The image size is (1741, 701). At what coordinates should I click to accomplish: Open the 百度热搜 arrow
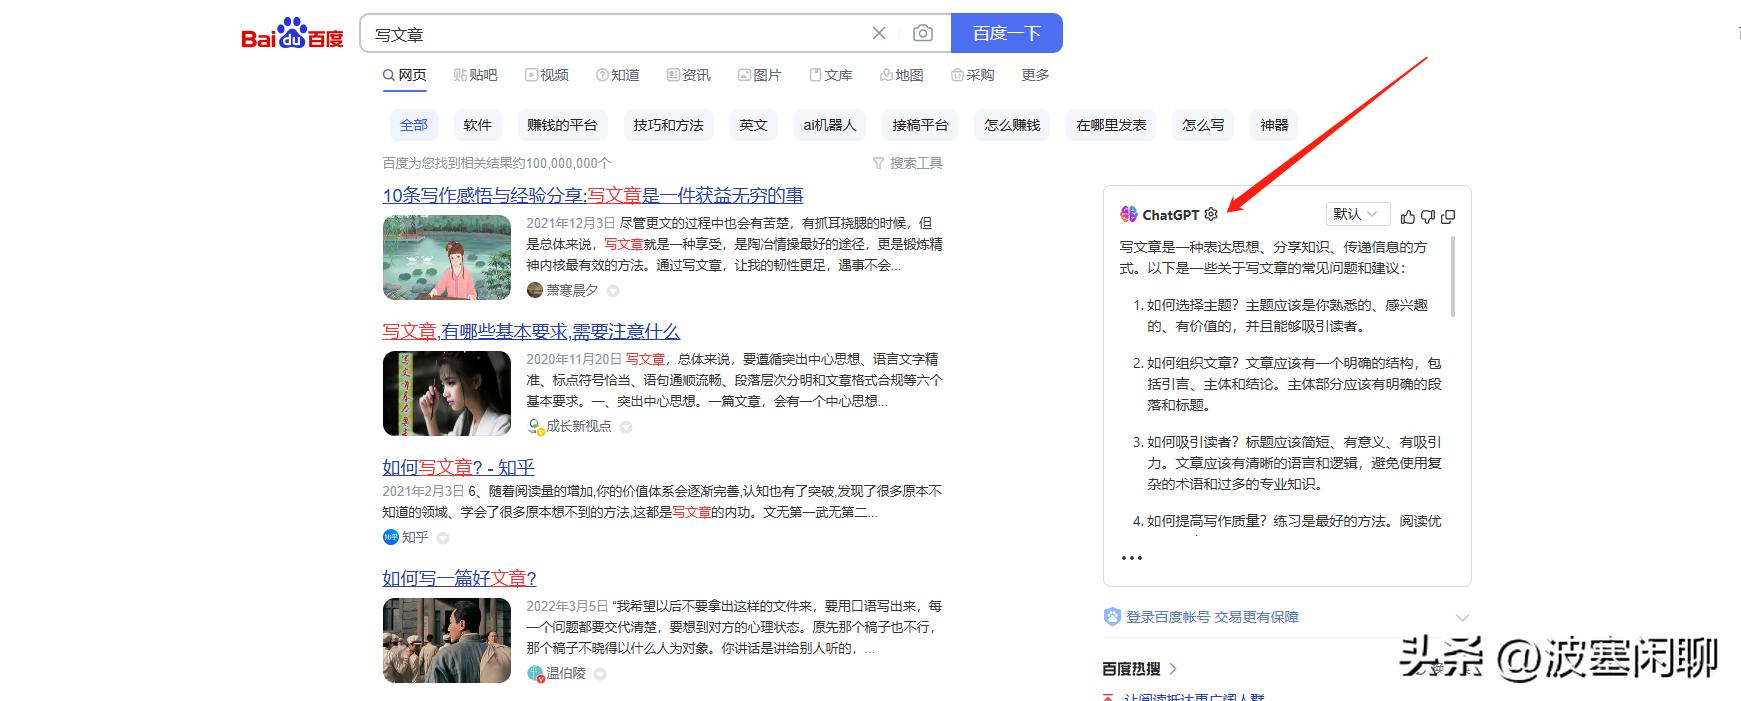pos(1173,669)
